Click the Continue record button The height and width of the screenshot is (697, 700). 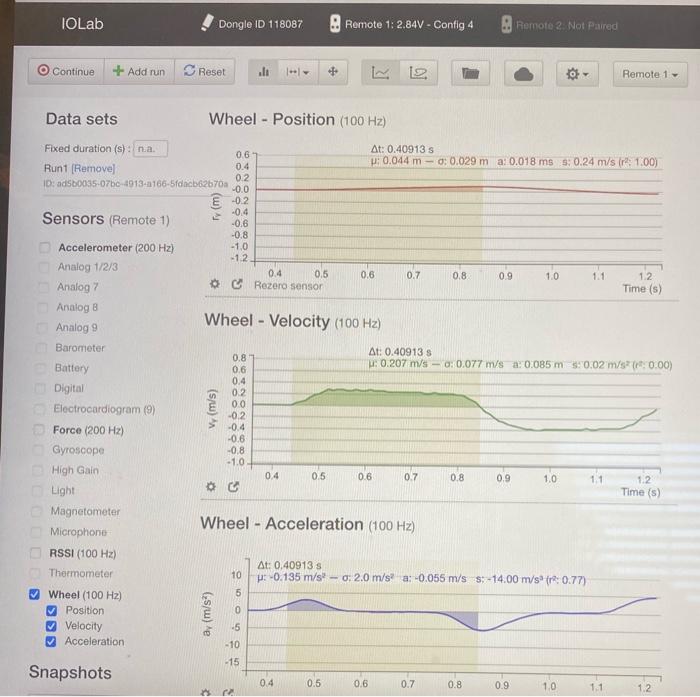point(66,71)
